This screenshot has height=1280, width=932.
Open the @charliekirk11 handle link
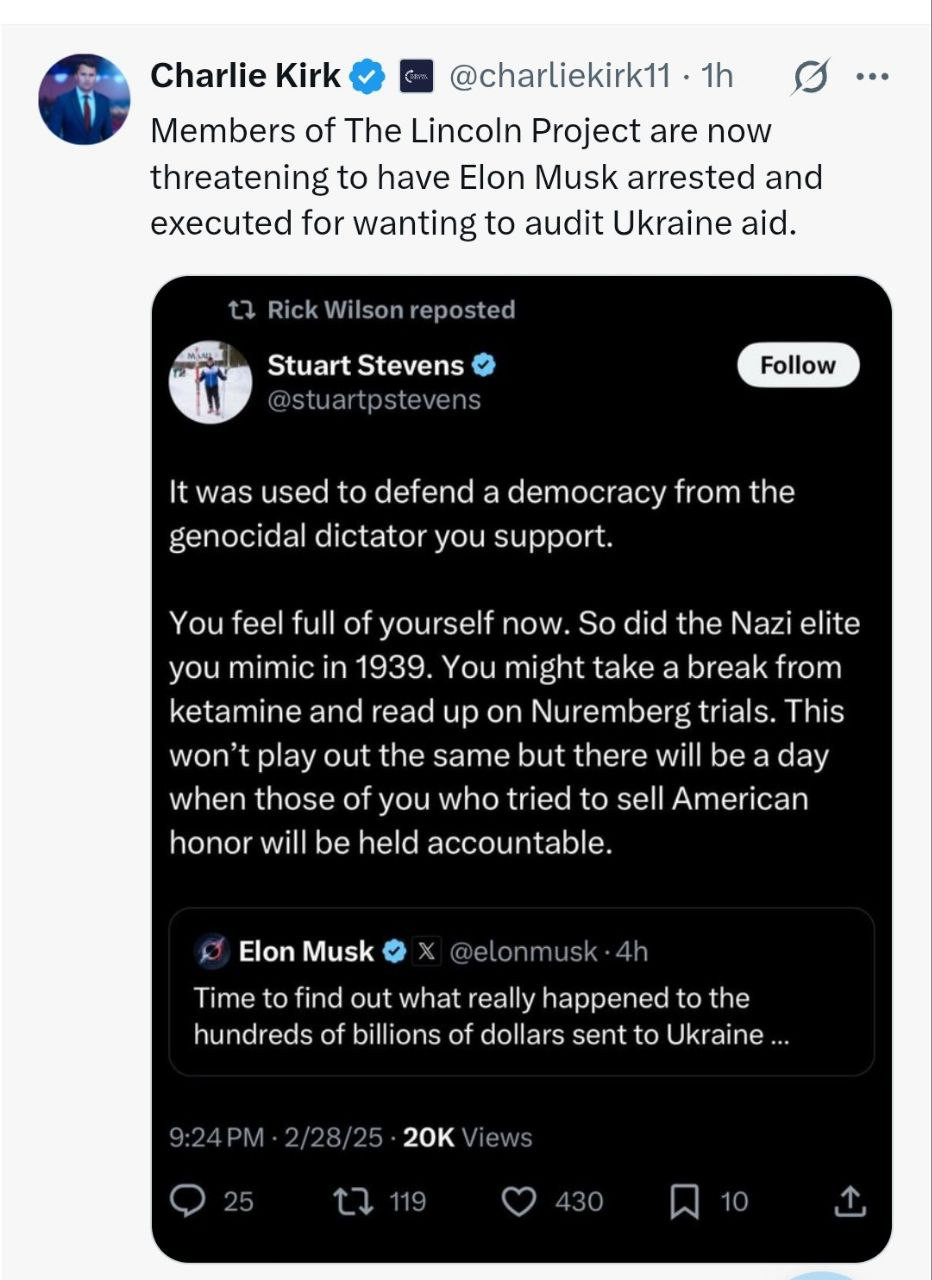pos(561,76)
